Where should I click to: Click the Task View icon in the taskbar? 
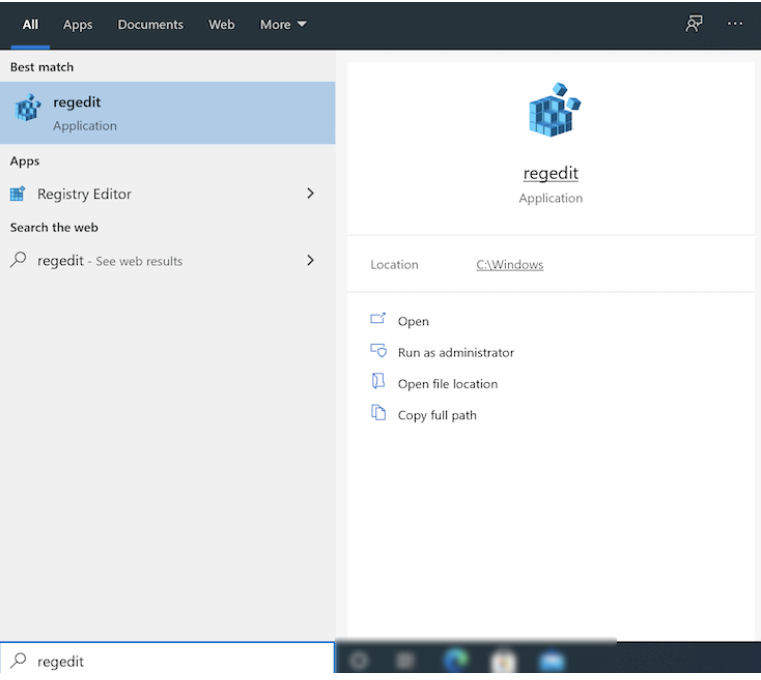[x=405, y=661]
